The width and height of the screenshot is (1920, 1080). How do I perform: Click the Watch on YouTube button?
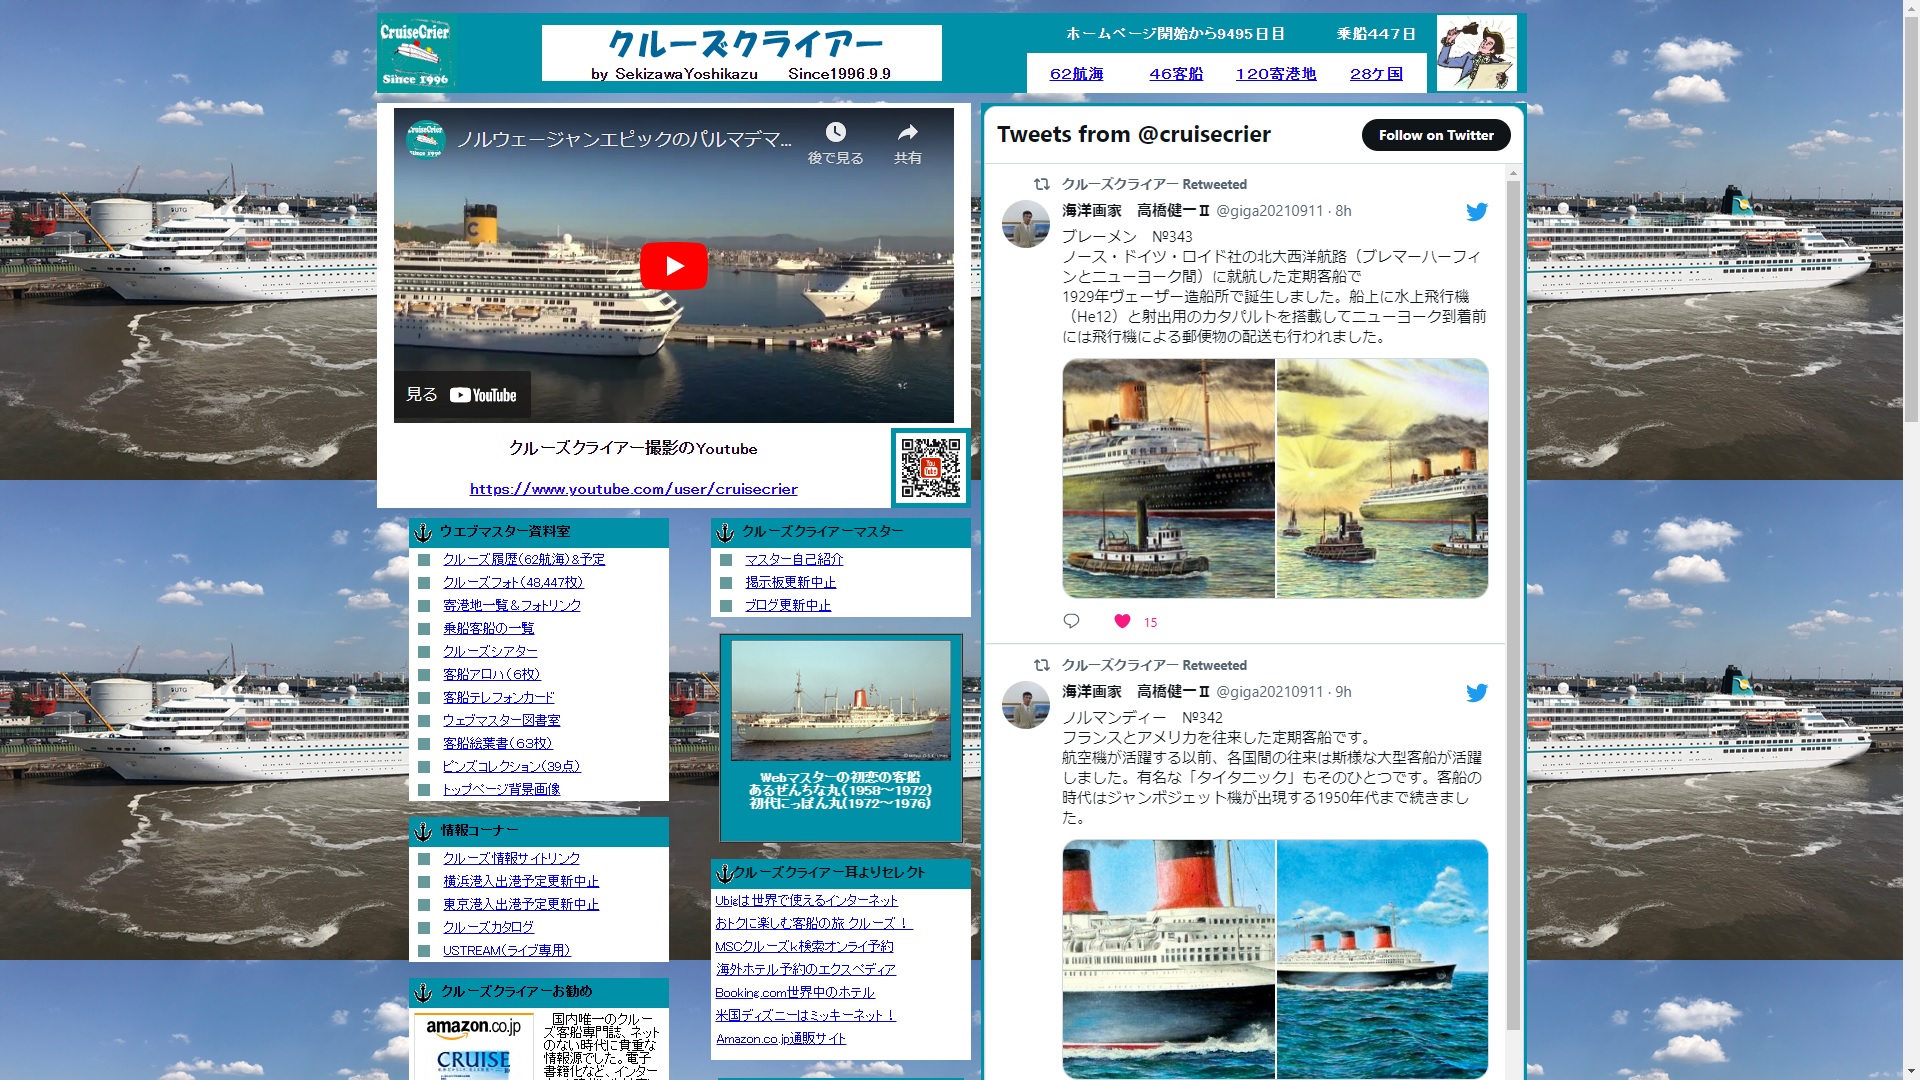click(x=462, y=395)
